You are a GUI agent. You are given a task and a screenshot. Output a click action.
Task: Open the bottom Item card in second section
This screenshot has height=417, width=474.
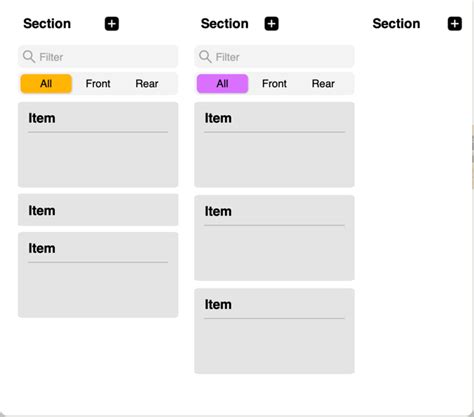274,331
